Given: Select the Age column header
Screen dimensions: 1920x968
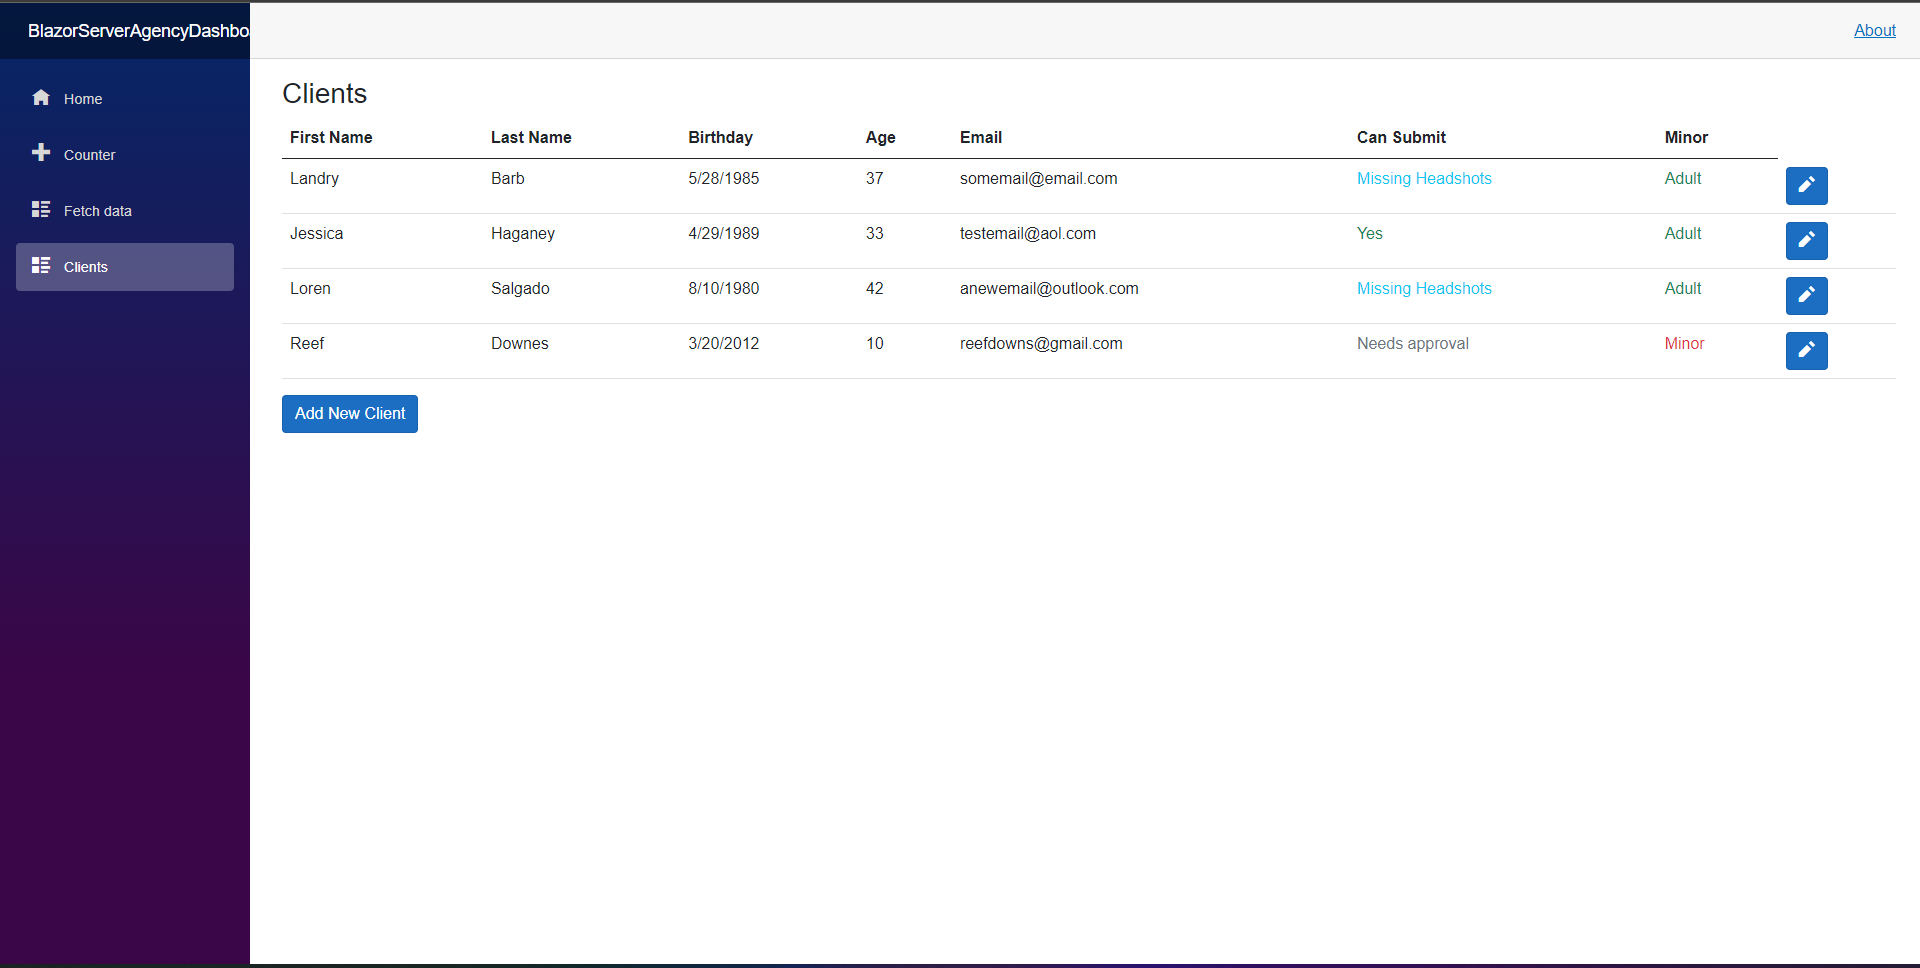Looking at the screenshot, I should point(880,137).
